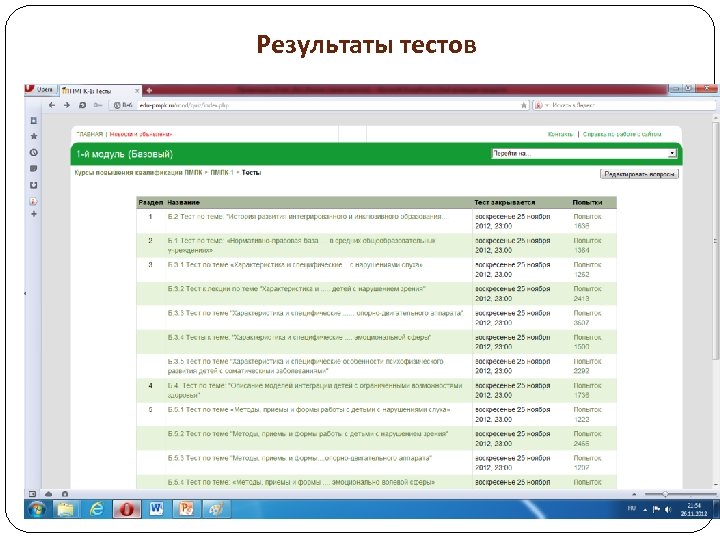View attempts for test Б.1 row
720x540 pixels.
coord(587,245)
